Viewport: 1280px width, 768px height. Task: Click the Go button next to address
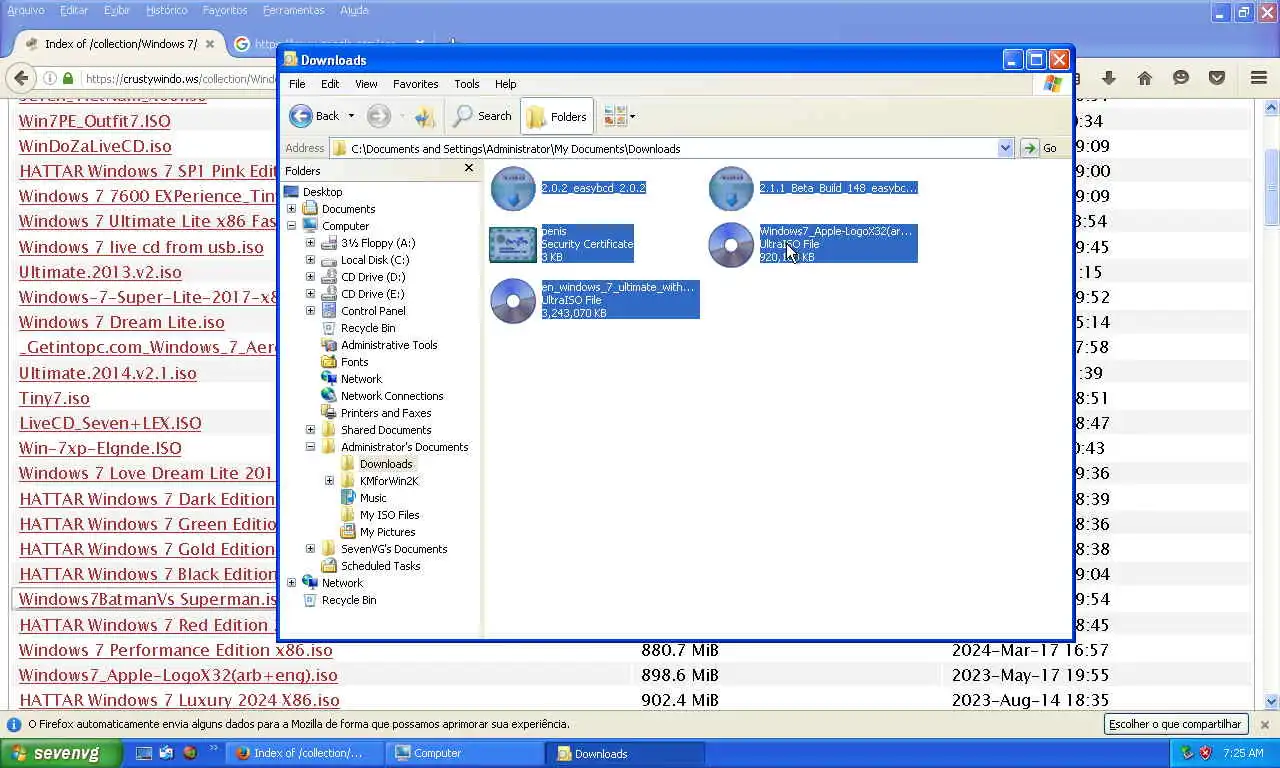[x=1040, y=148]
